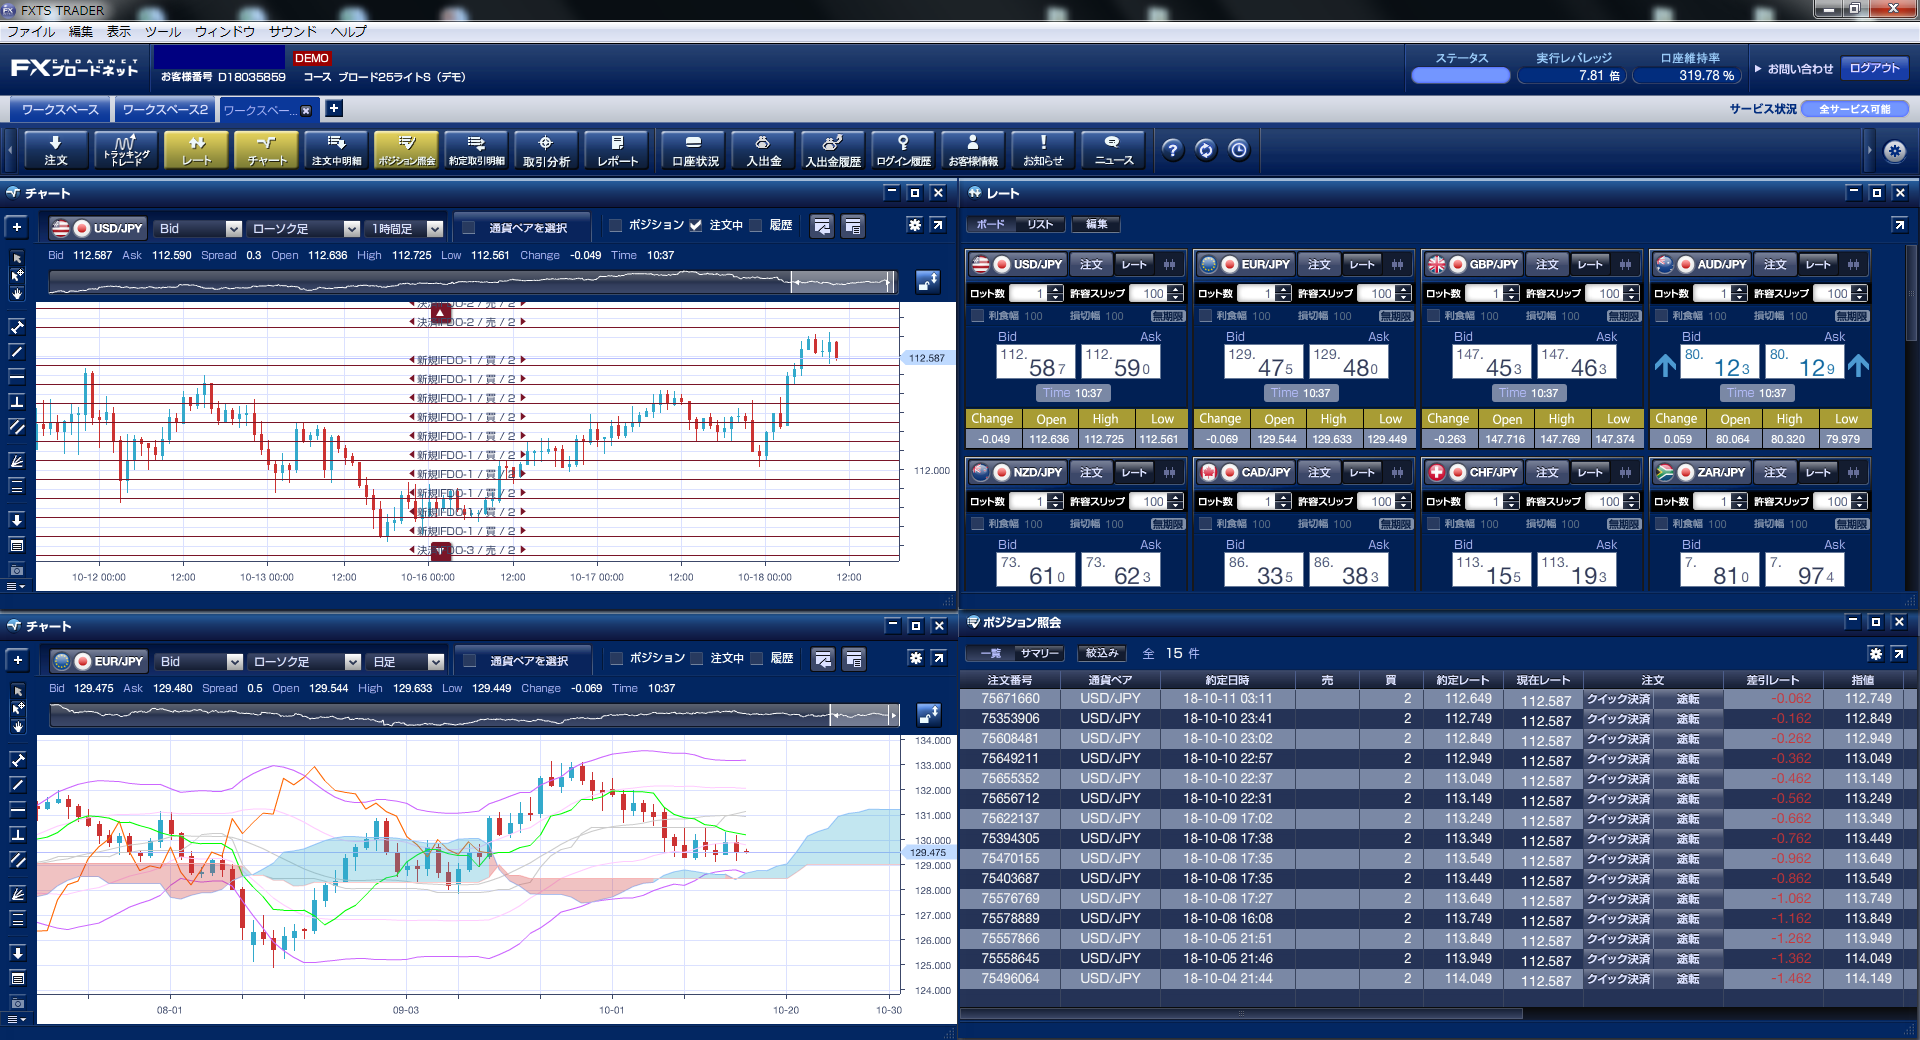Click the help question mark icon
This screenshot has width=1920, height=1040.
pyautogui.click(x=1172, y=150)
